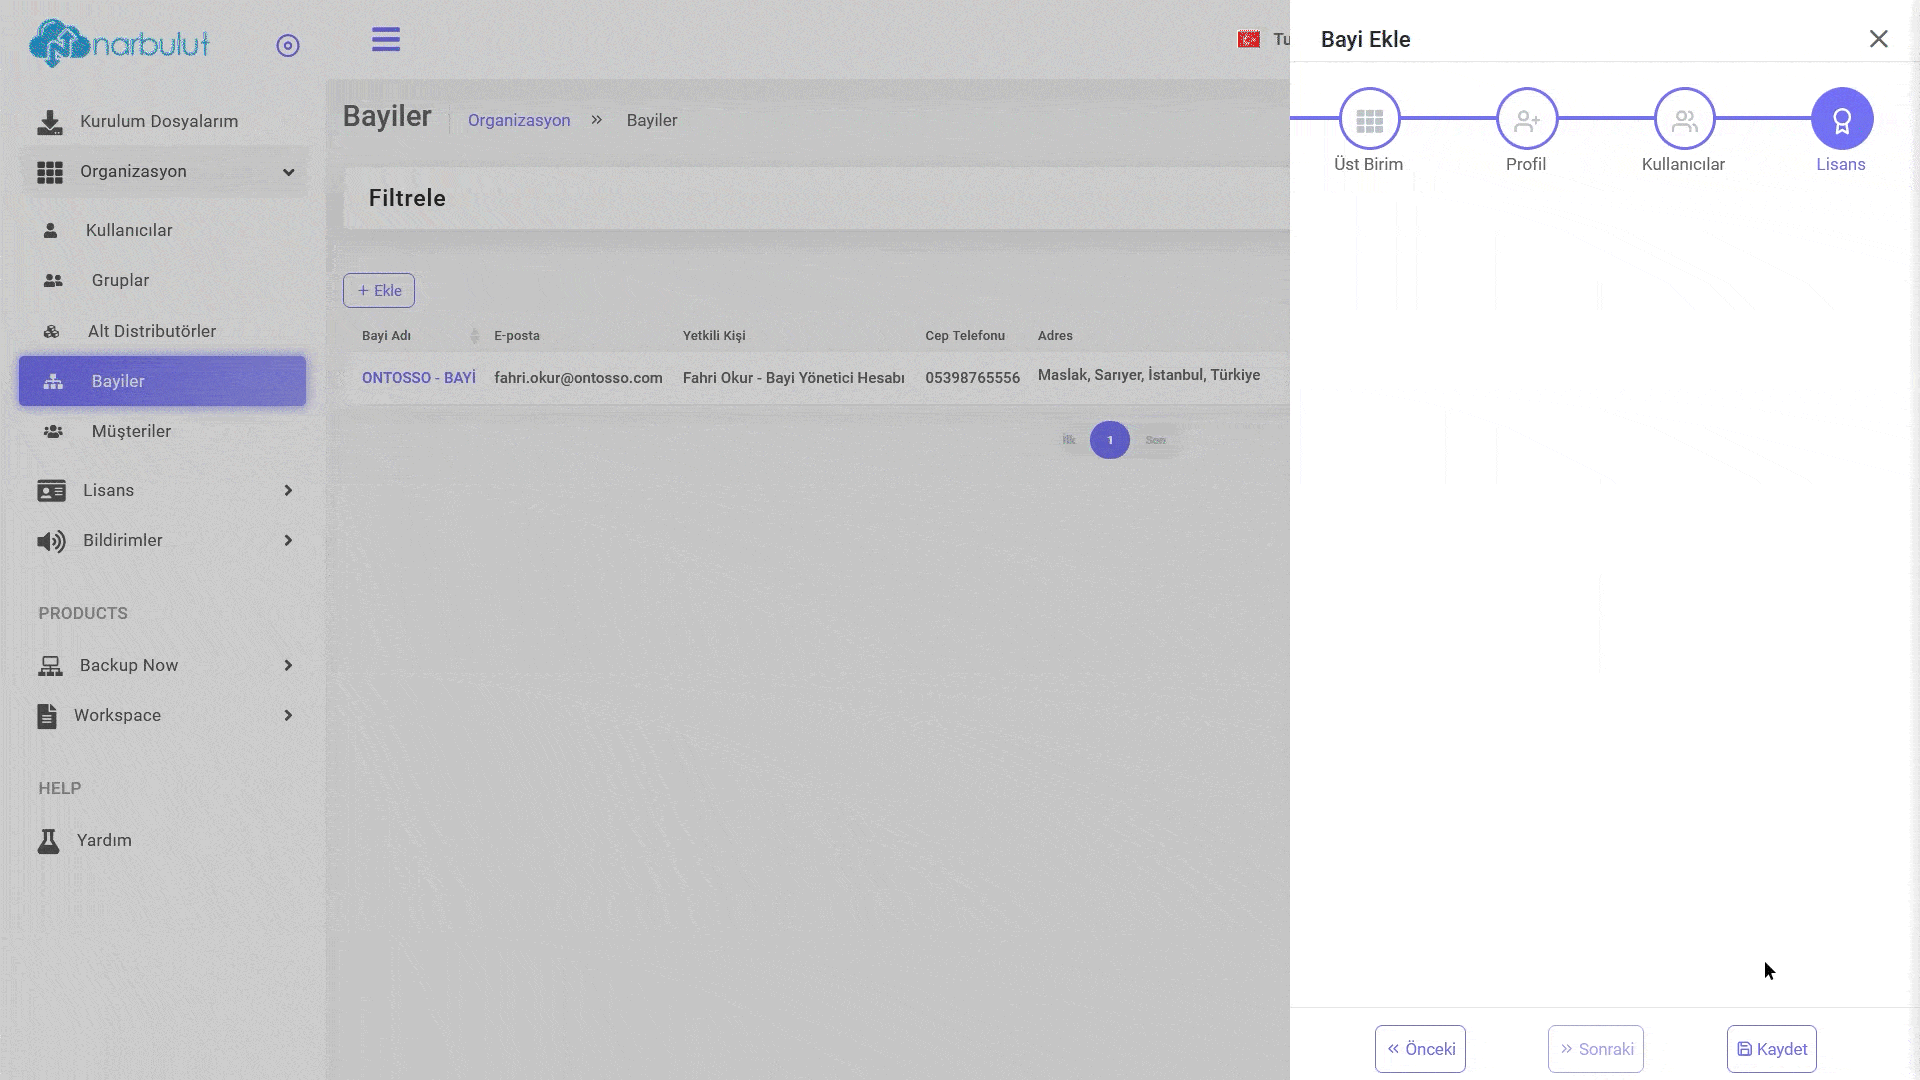Click the Sonraki button
This screenshot has width=1920, height=1080.
pyautogui.click(x=1596, y=1049)
